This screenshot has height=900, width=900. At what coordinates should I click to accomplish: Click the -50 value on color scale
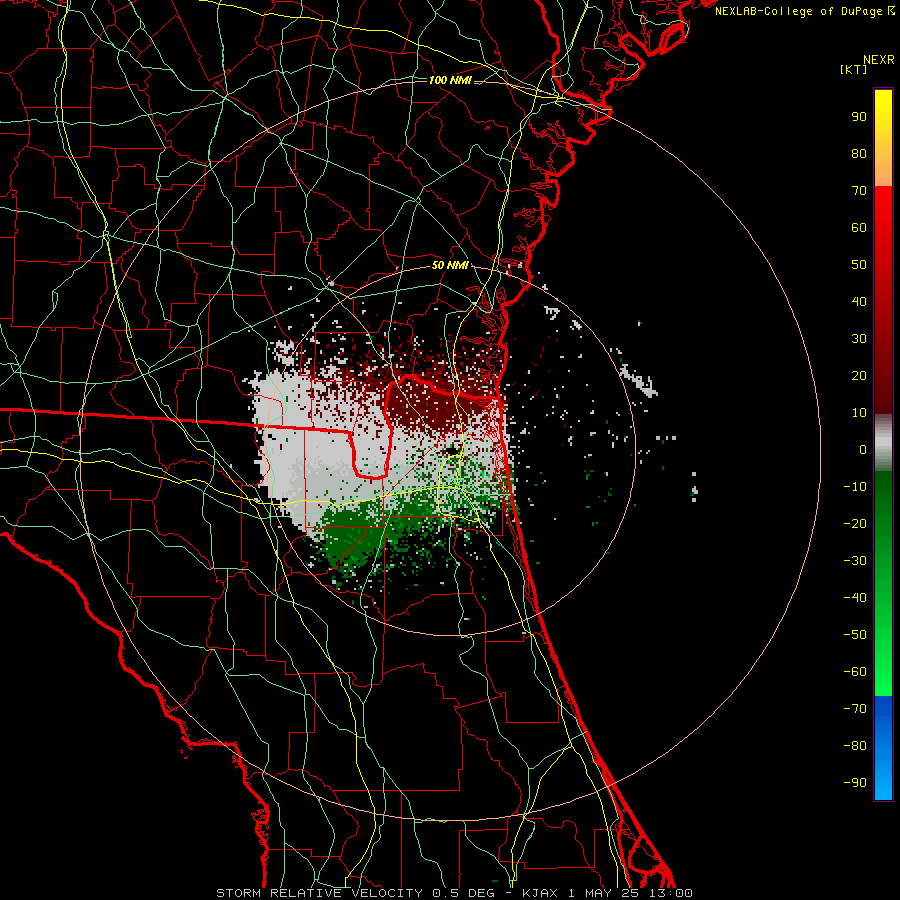pos(855,635)
